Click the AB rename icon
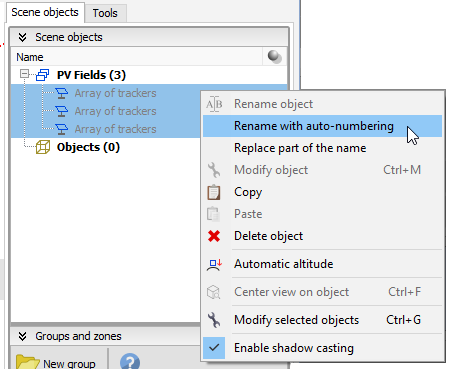The width and height of the screenshot is (449, 369). point(214,104)
